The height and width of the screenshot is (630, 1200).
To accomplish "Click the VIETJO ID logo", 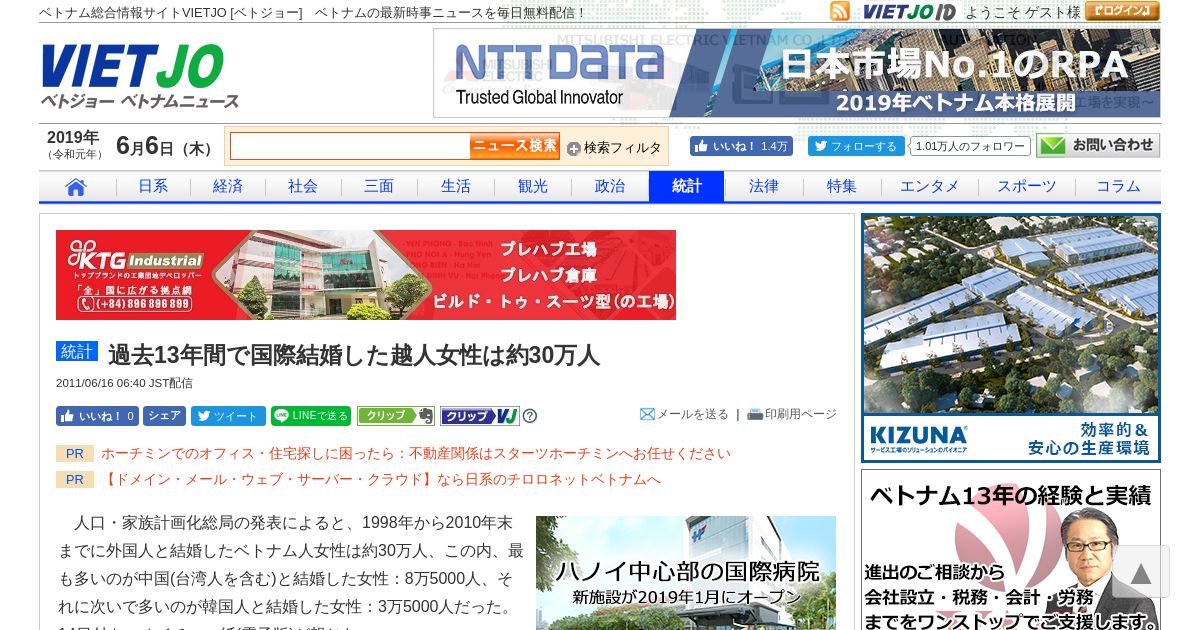I will [909, 12].
